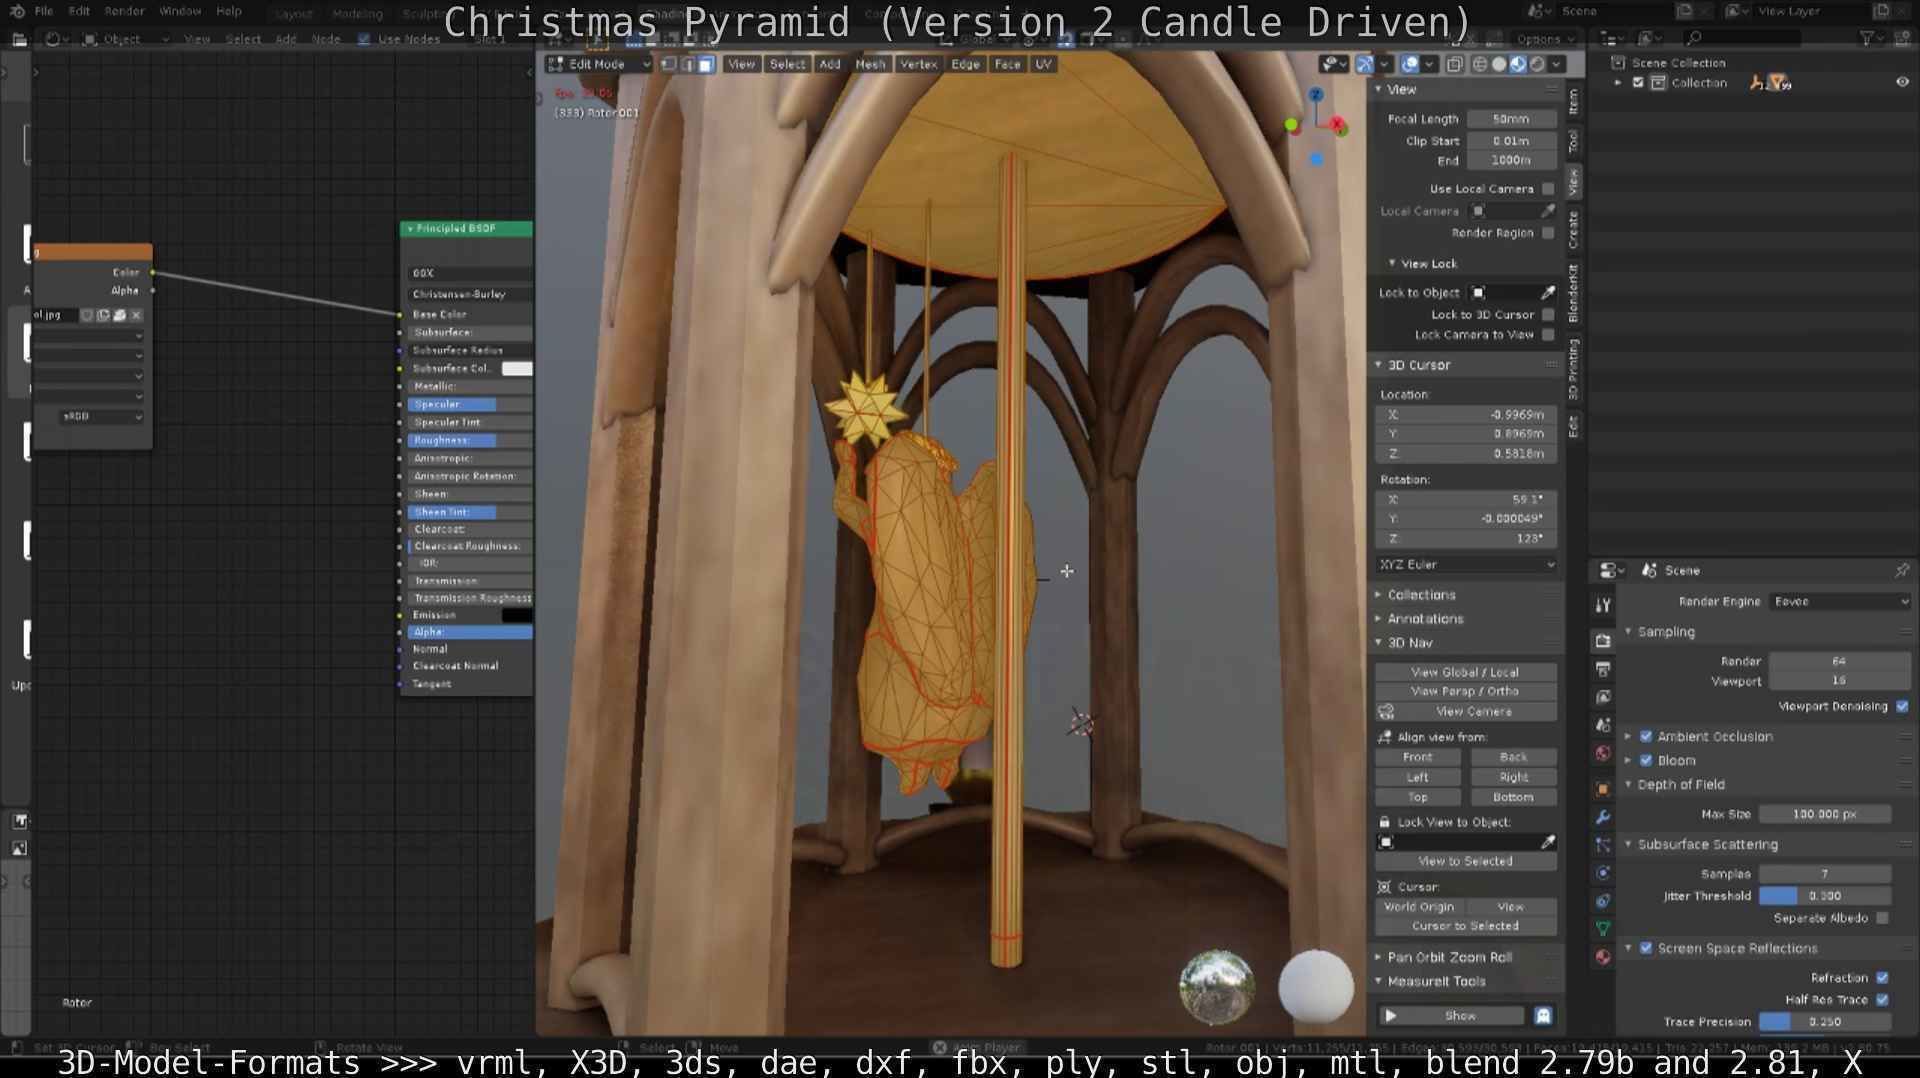The image size is (1920, 1078).
Task: Switch to rendered shading
Action: click(x=1537, y=64)
